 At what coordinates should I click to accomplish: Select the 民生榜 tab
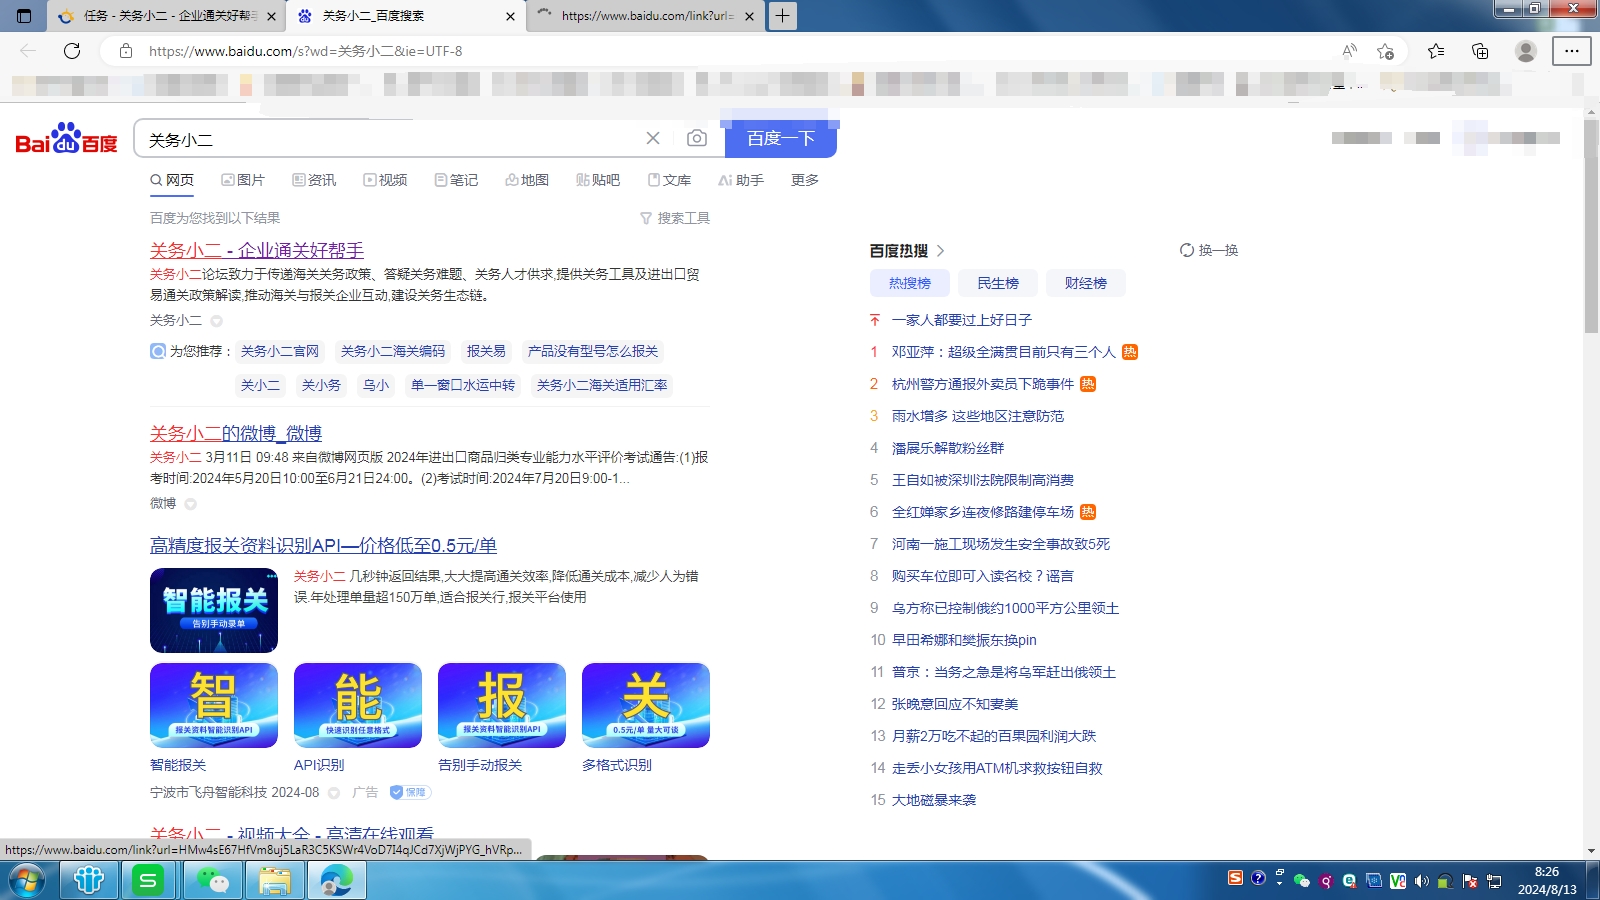(x=998, y=283)
